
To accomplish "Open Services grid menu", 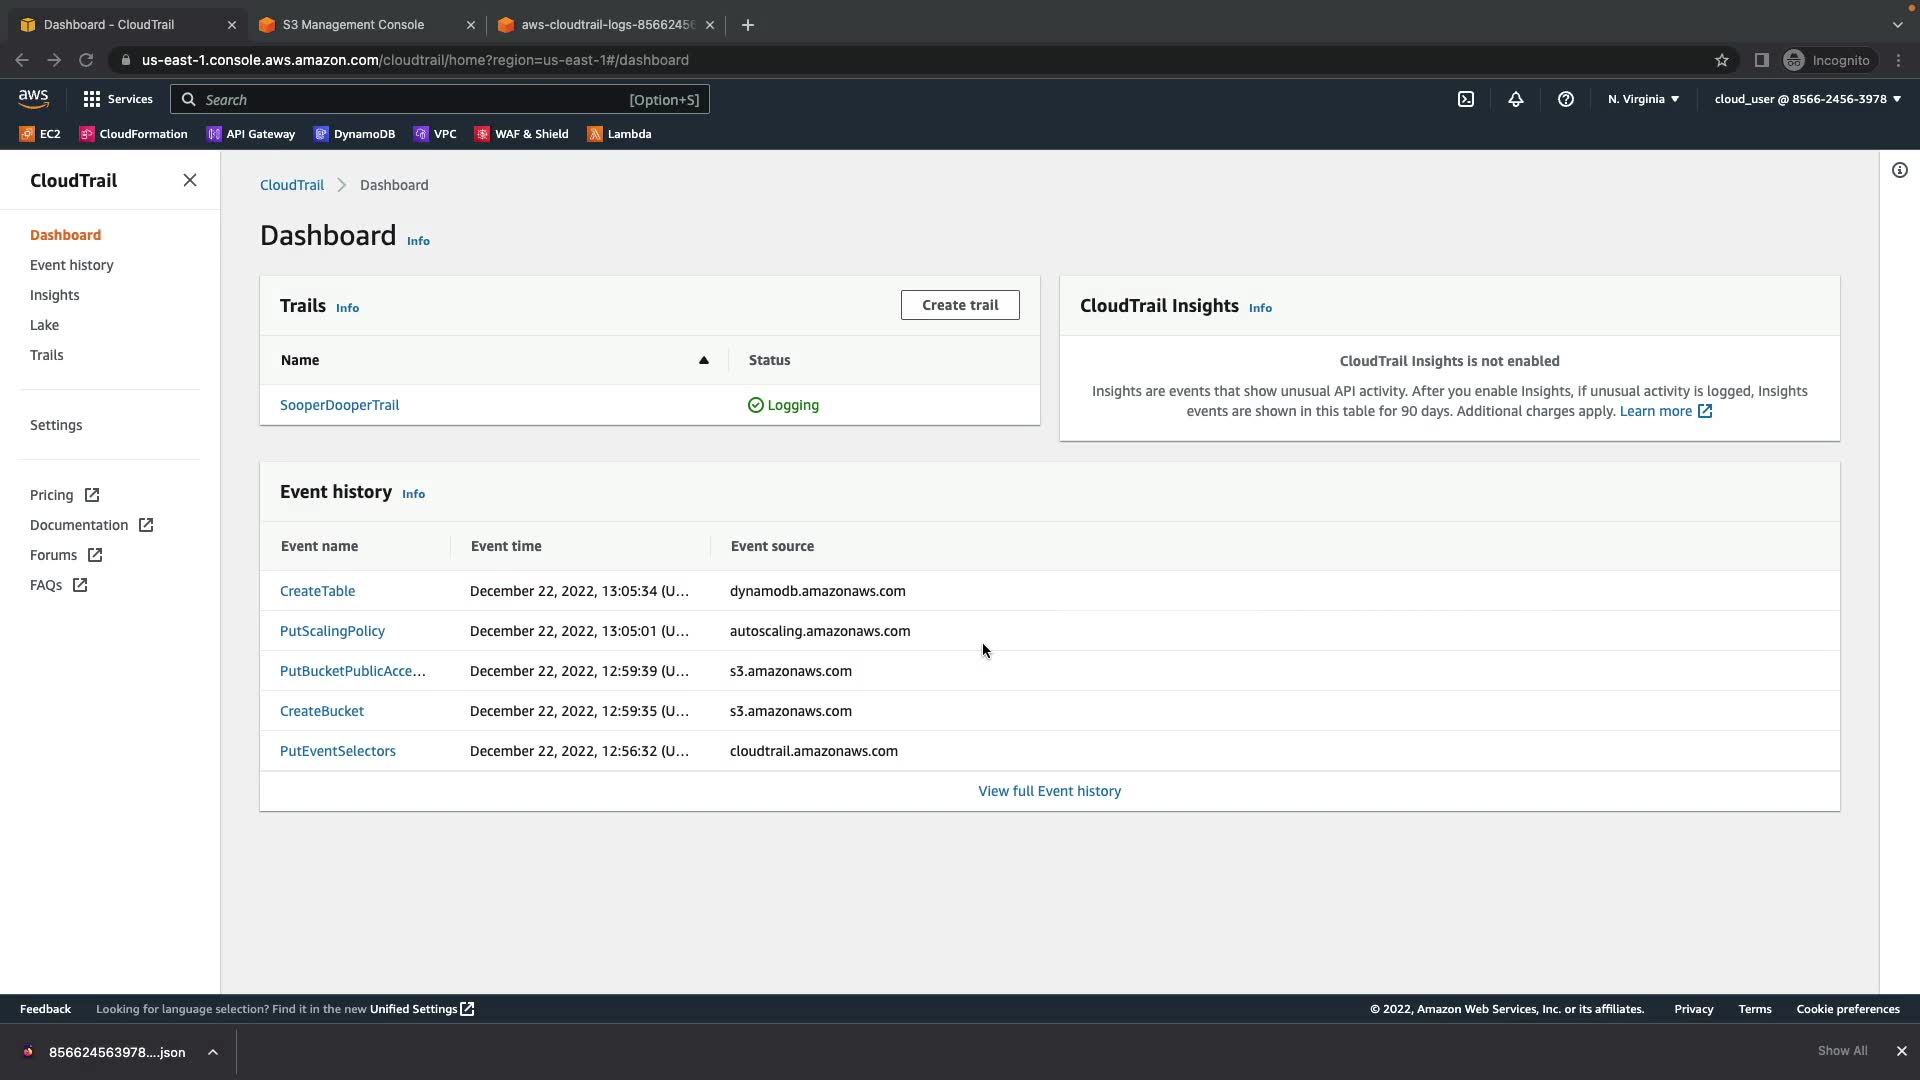I will pyautogui.click(x=118, y=99).
